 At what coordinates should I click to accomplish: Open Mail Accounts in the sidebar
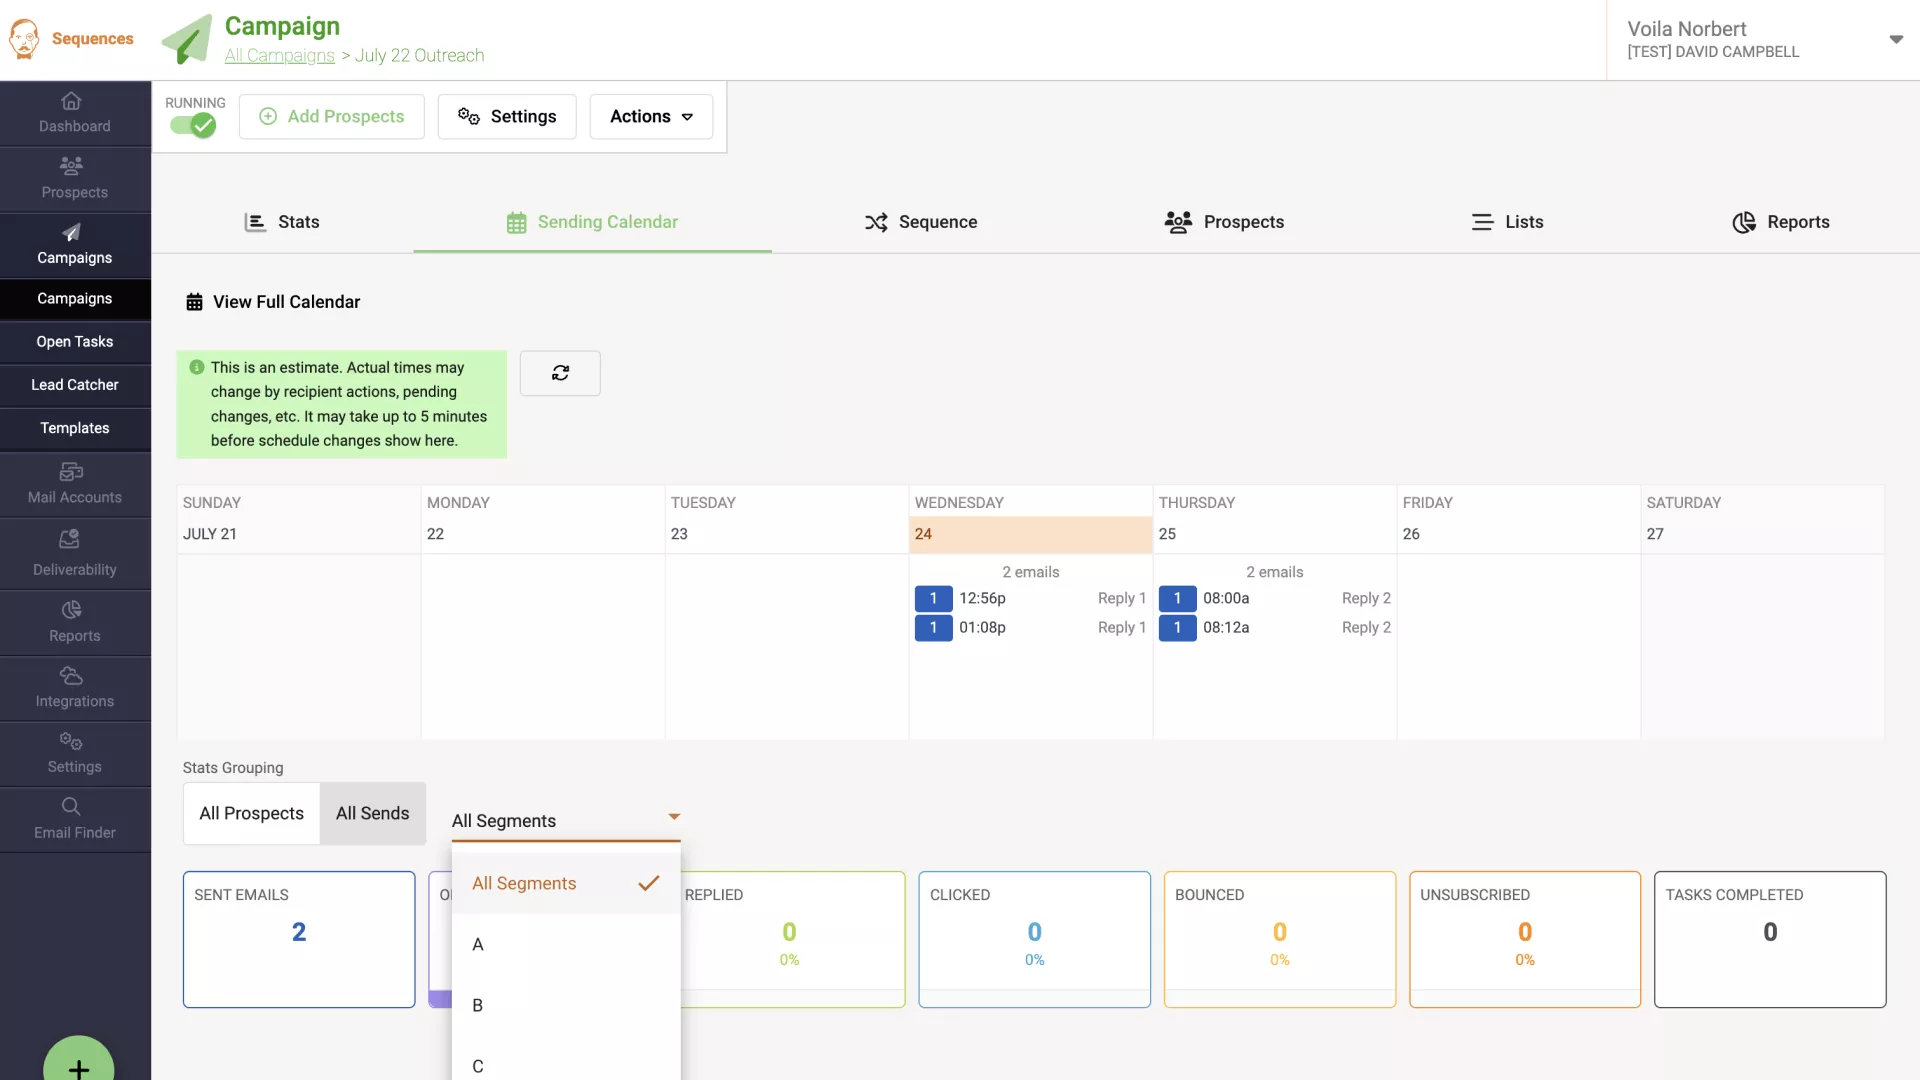(74, 484)
